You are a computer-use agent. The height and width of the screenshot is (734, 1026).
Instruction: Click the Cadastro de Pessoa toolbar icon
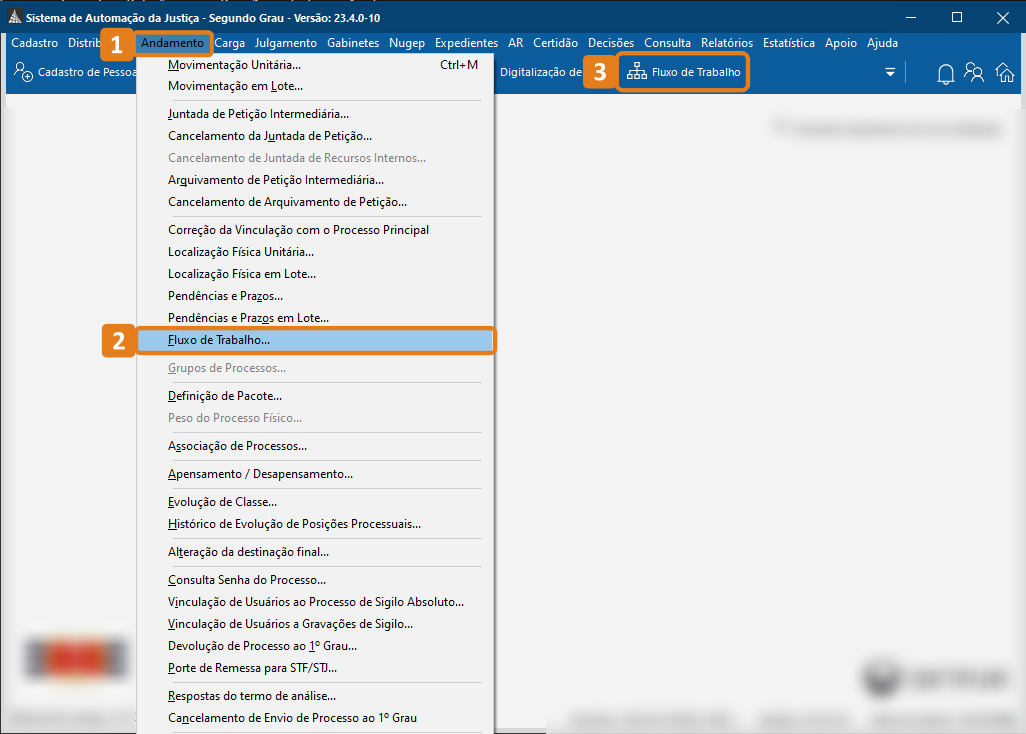tap(23, 72)
